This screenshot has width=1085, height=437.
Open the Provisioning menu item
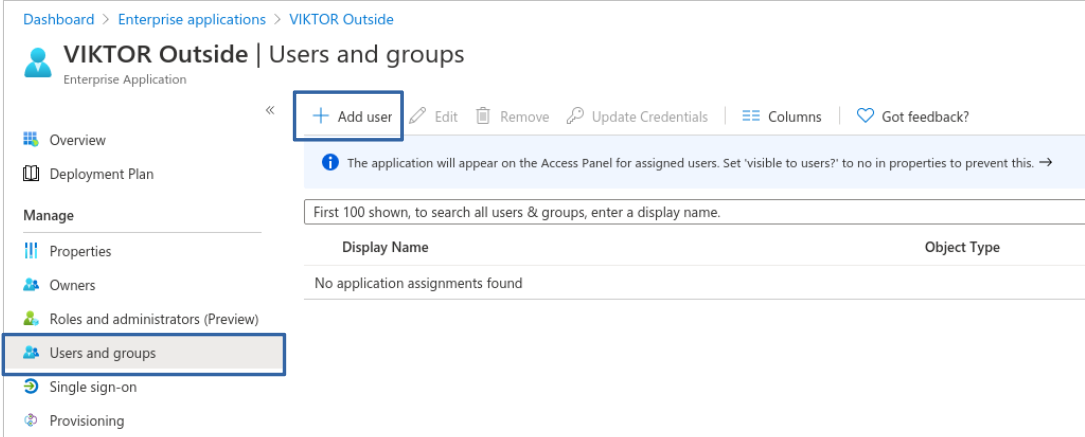click(86, 421)
